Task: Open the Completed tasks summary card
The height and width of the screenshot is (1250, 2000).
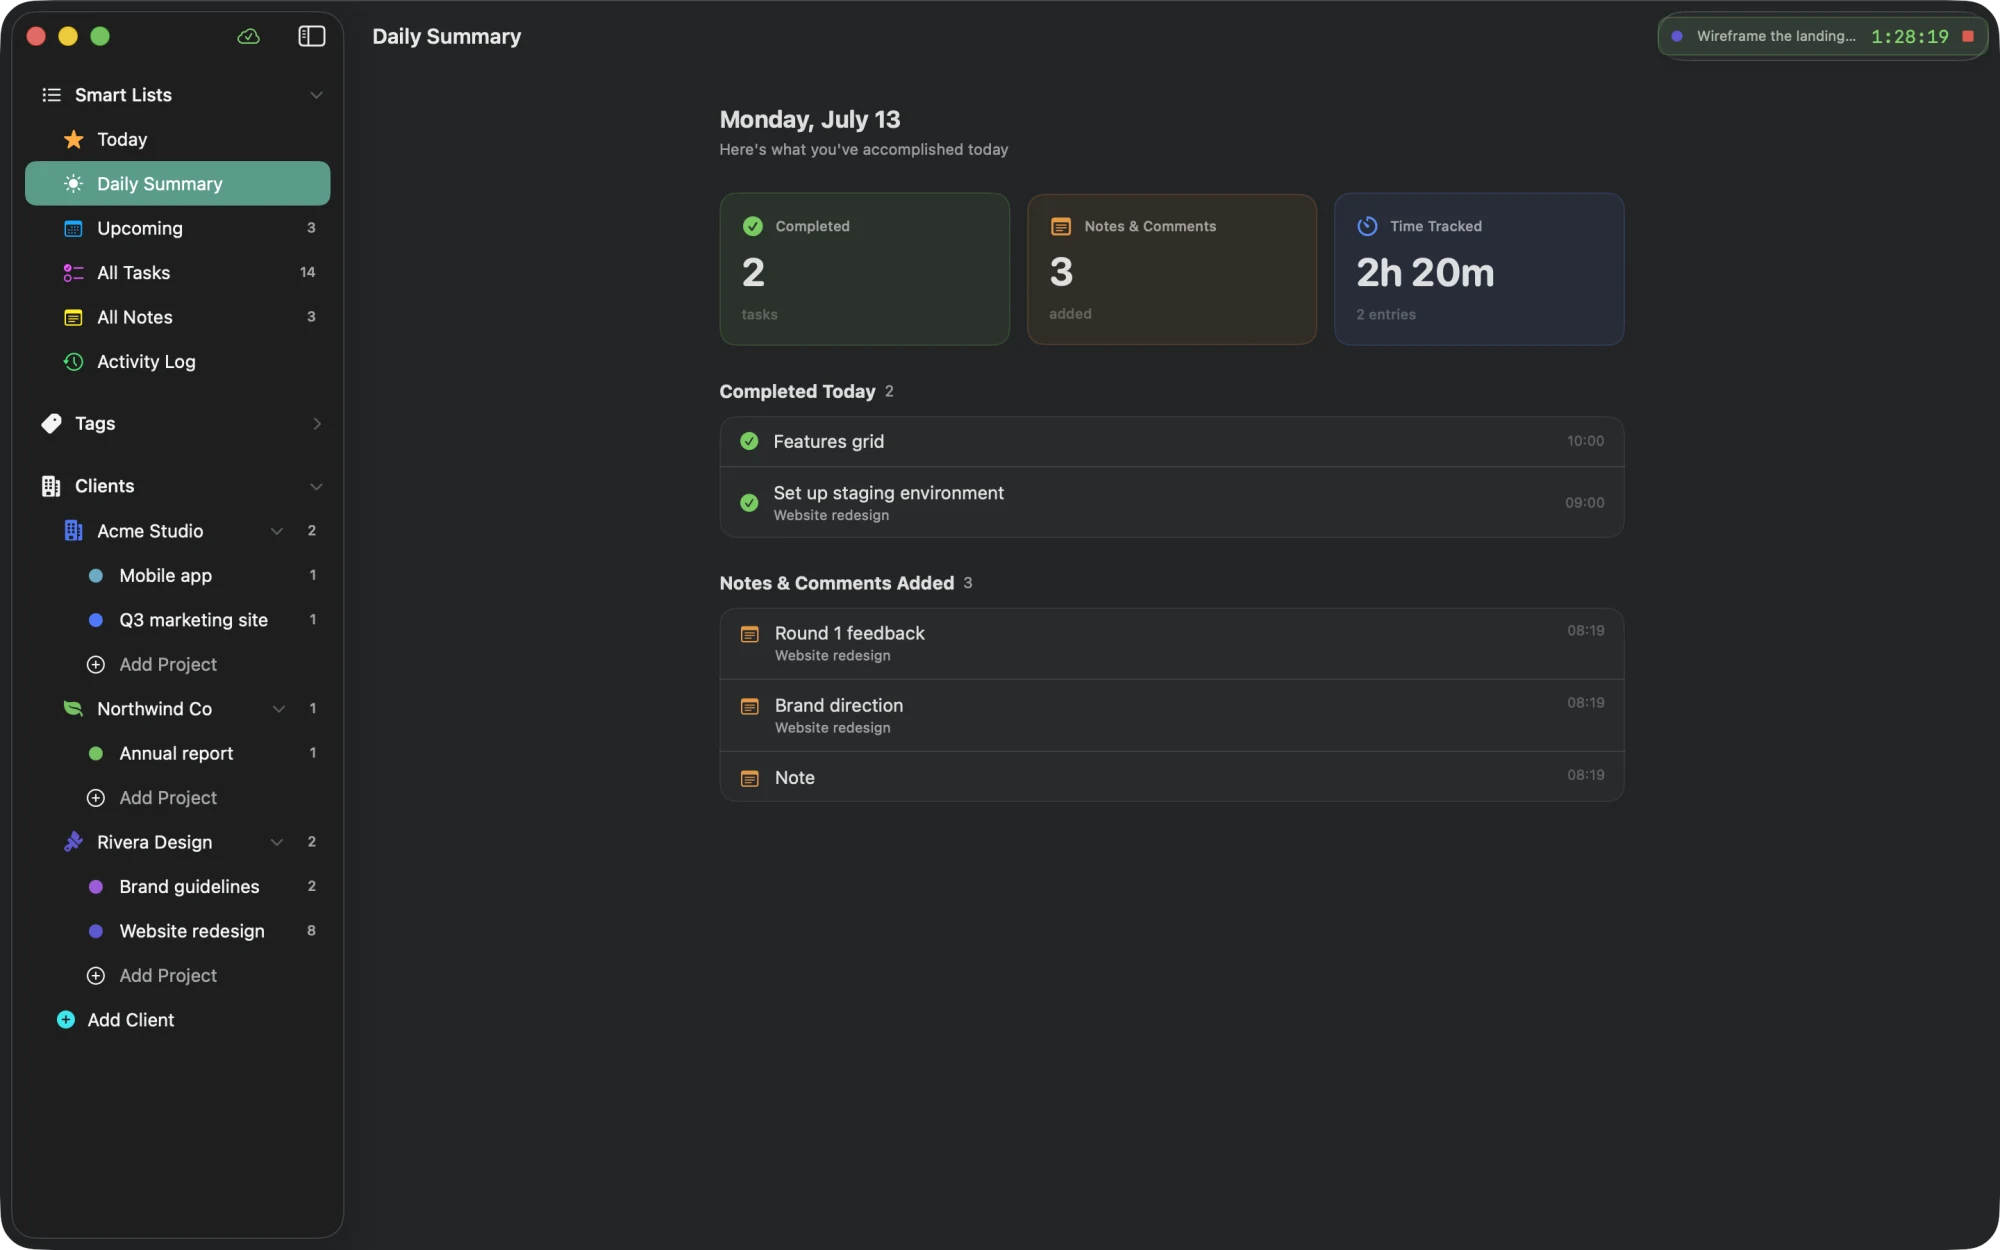Action: point(865,269)
